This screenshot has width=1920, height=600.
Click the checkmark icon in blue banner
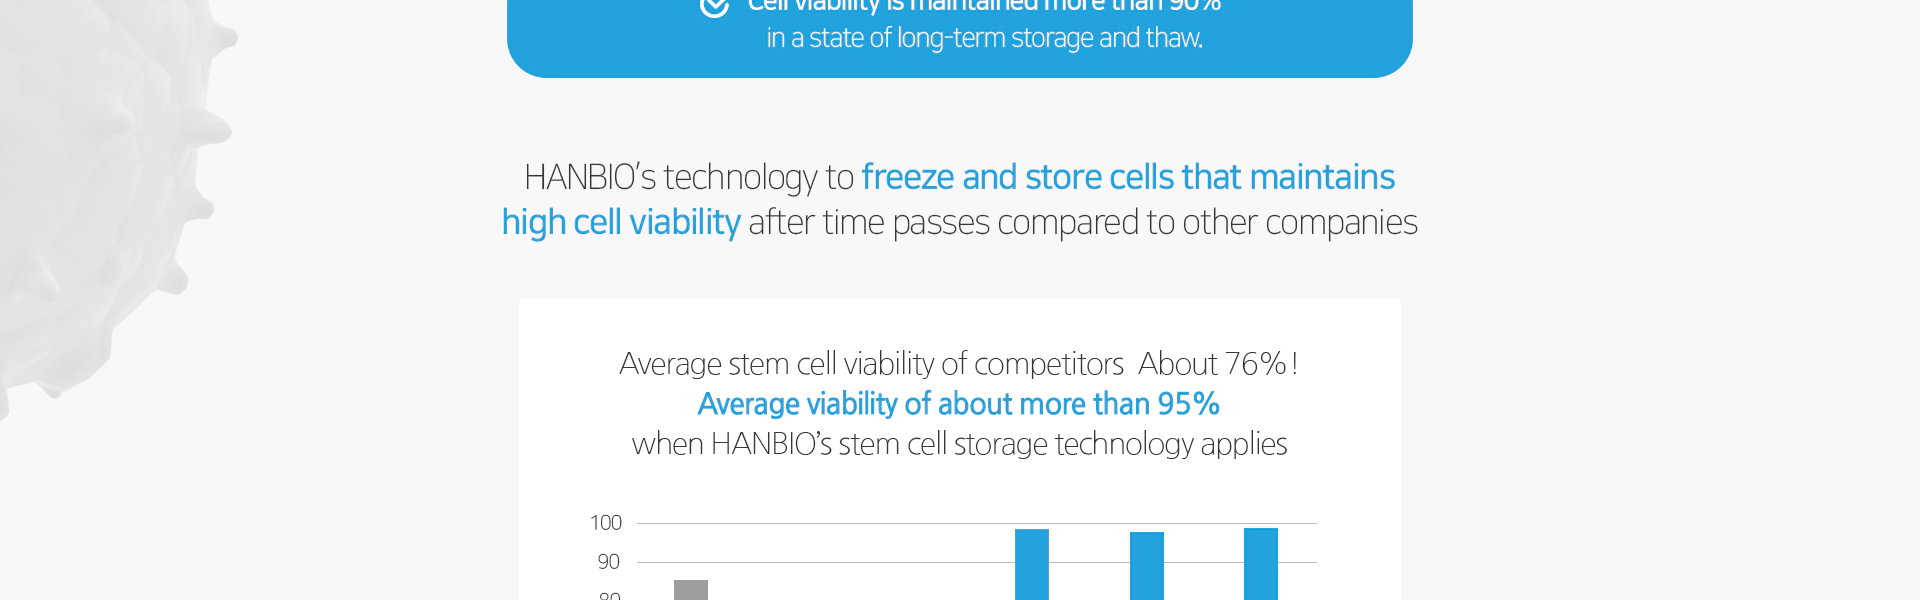point(714,6)
